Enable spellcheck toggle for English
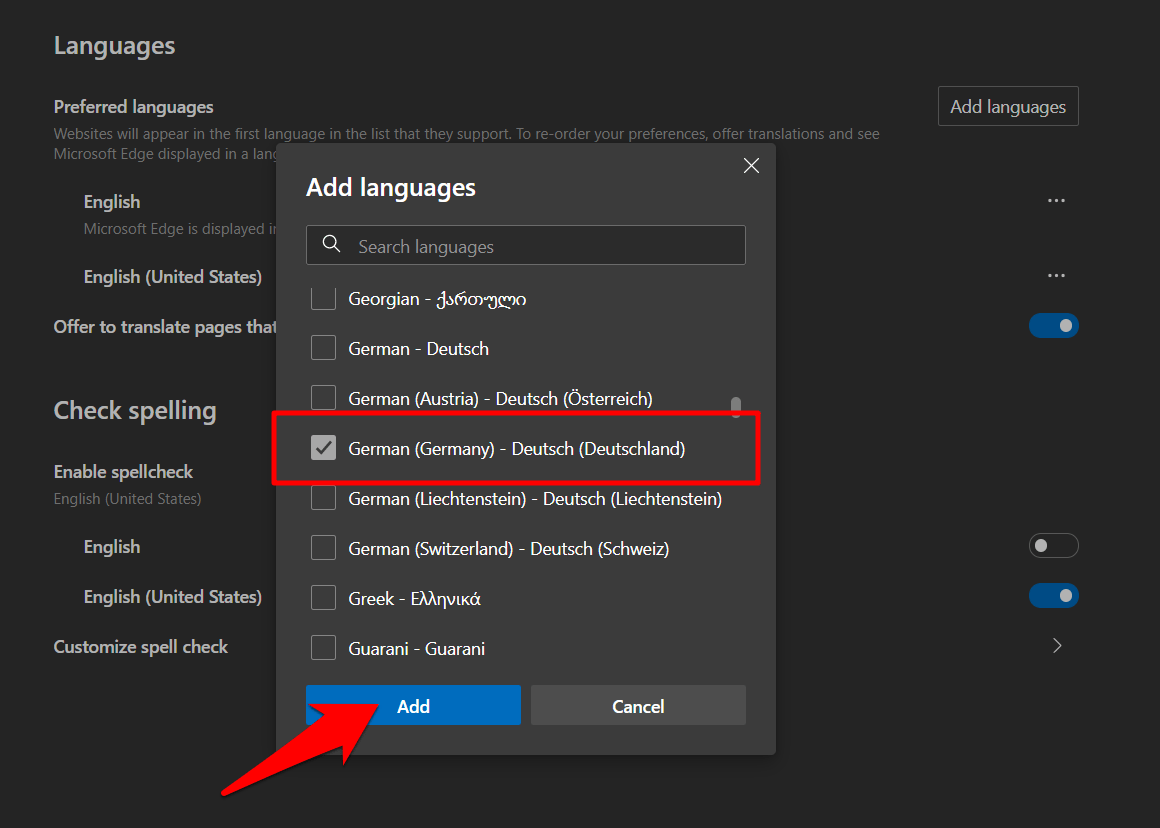 [1053, 546]
